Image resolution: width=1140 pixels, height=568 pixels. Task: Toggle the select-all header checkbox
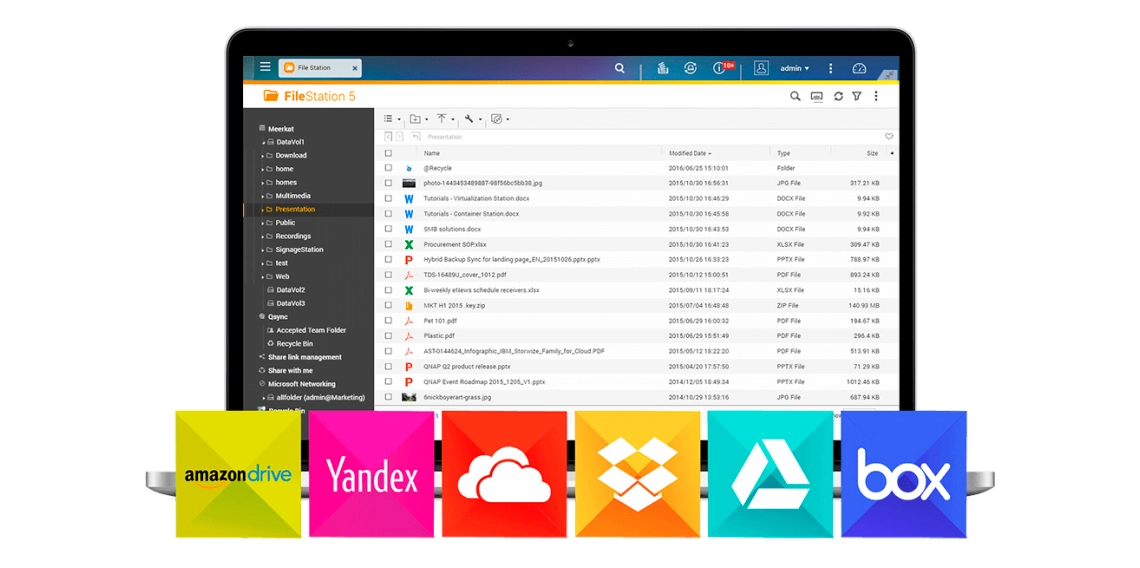coord(388,153)
